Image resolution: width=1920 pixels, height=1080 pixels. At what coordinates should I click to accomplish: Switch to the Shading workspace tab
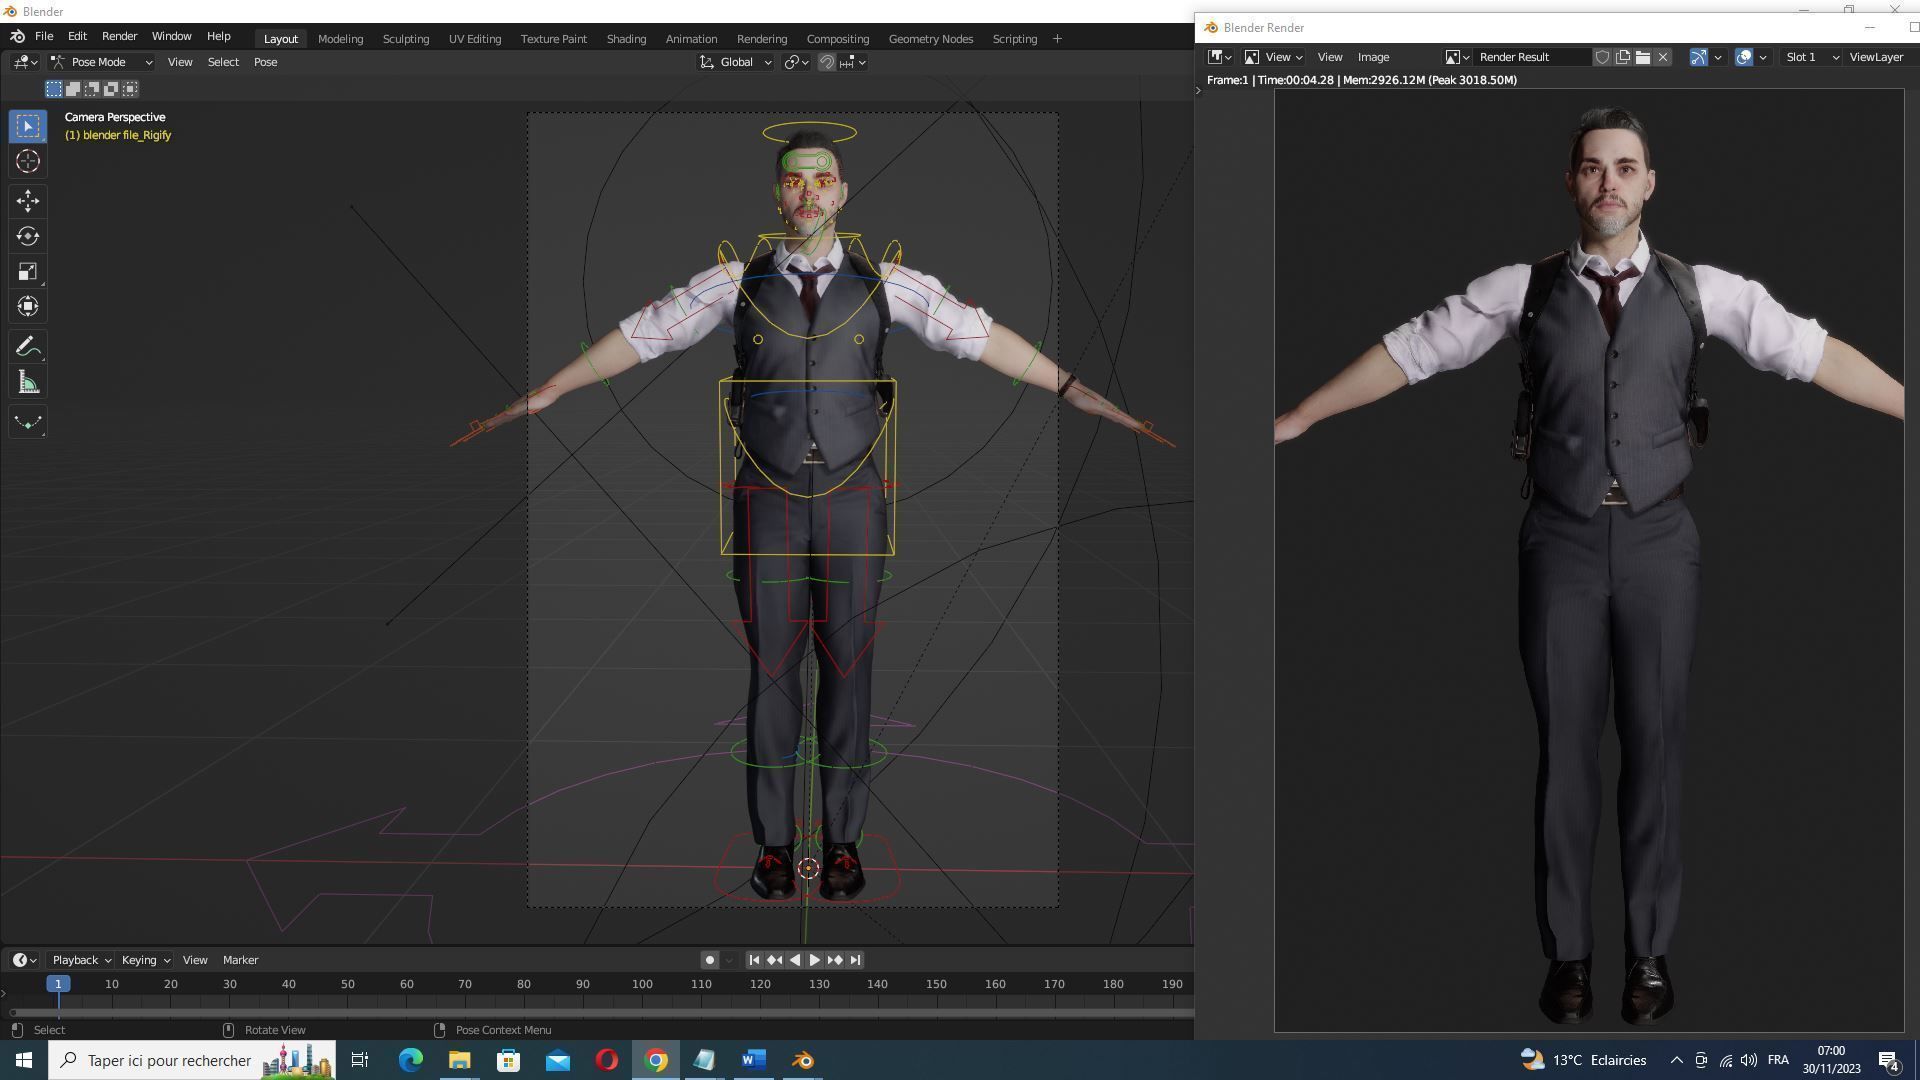click(x=626, y=39)
